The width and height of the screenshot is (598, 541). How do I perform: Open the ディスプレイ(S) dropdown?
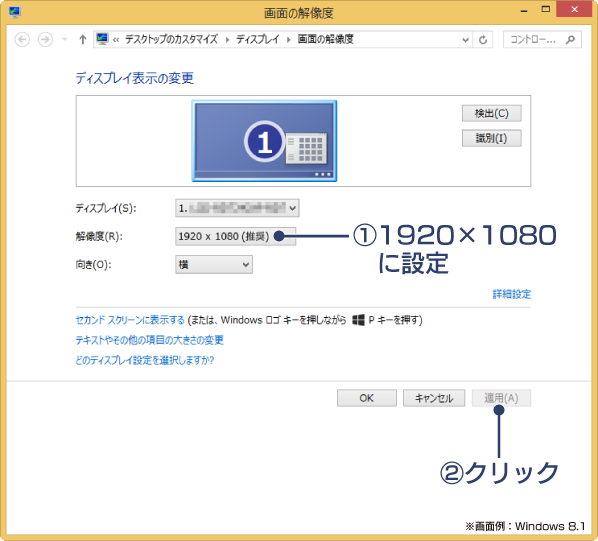[x=237, y=208]
